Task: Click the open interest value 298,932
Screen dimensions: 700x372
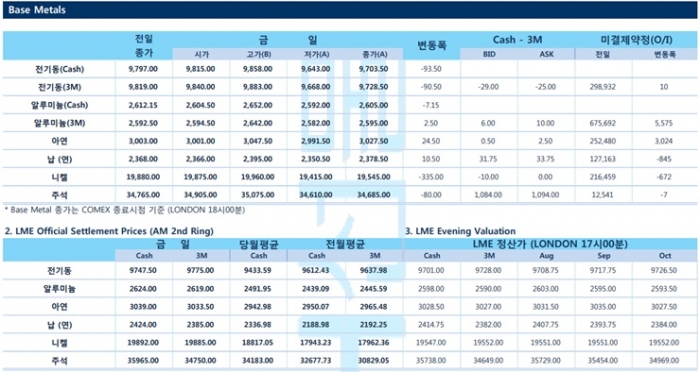Action: [603, 87]
